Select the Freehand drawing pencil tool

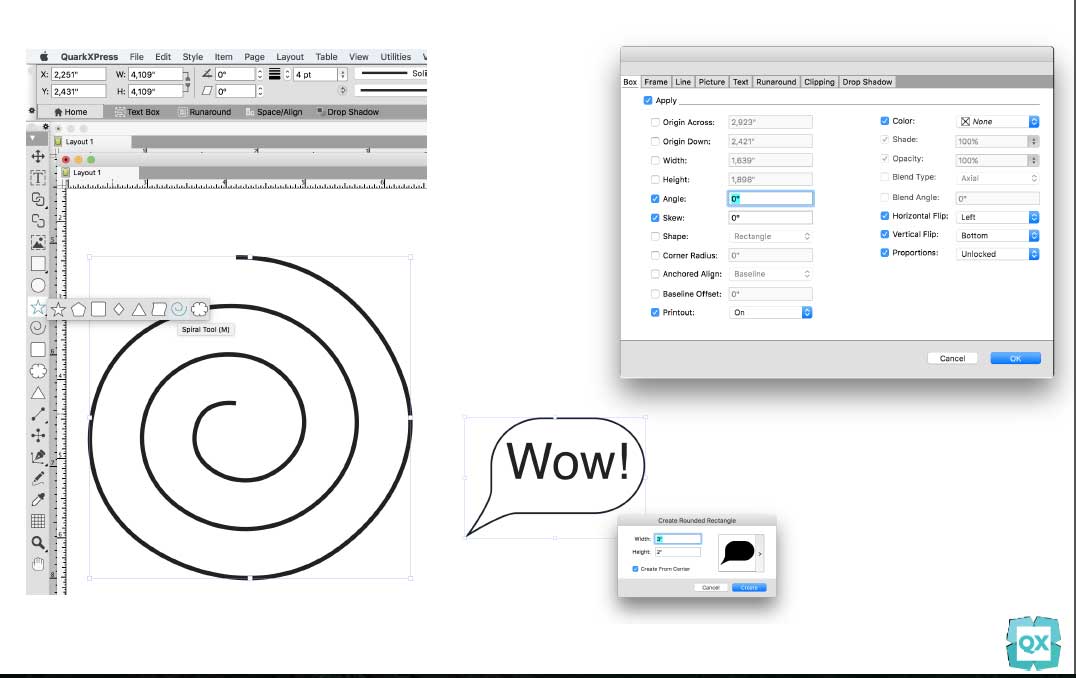[x=38, y=478]
